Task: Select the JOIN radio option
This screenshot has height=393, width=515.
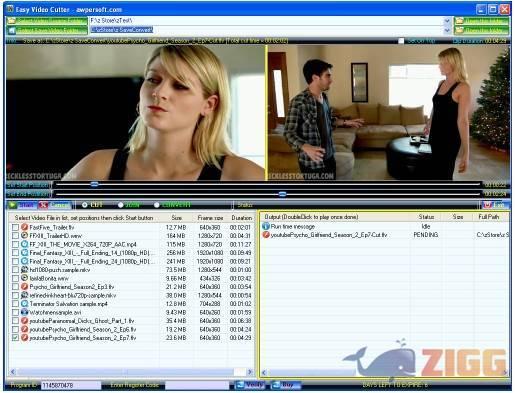Action: click(x=120, y=205)
